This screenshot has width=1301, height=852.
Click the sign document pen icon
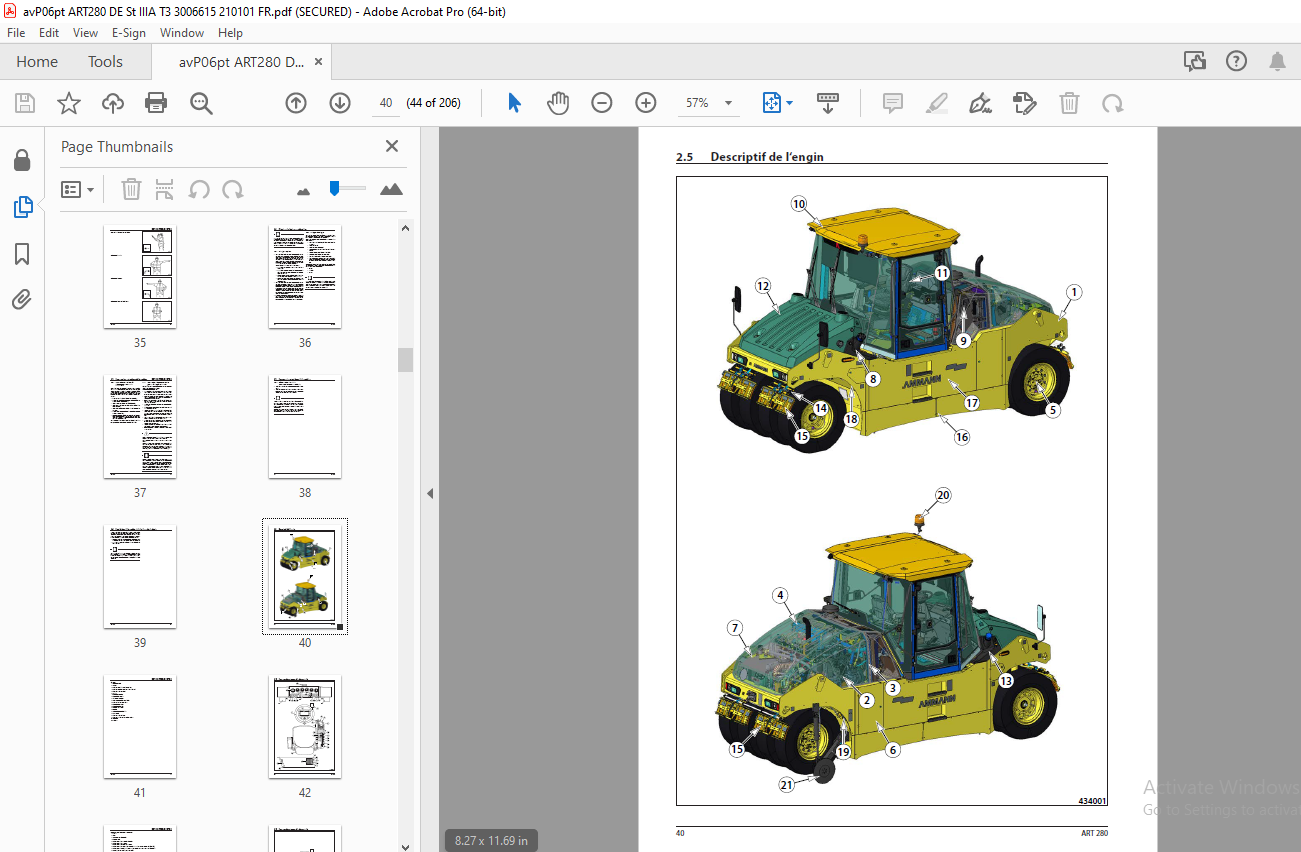[981, 103]
